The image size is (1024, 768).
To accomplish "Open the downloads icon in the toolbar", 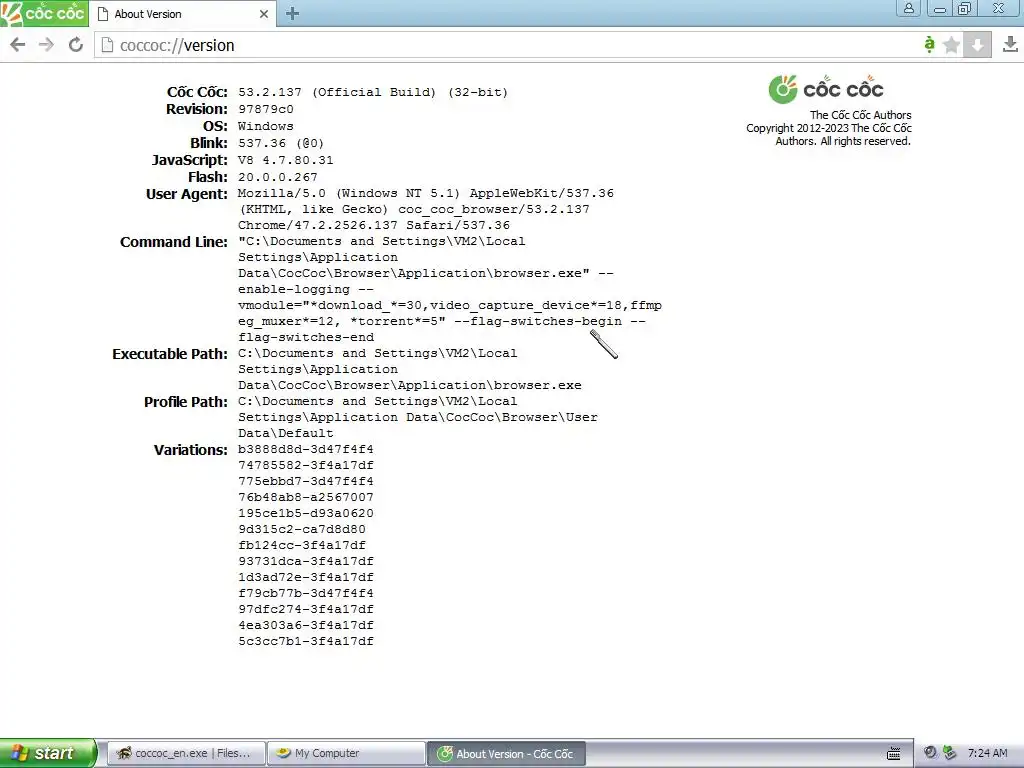I will (x=1010, y=44).
